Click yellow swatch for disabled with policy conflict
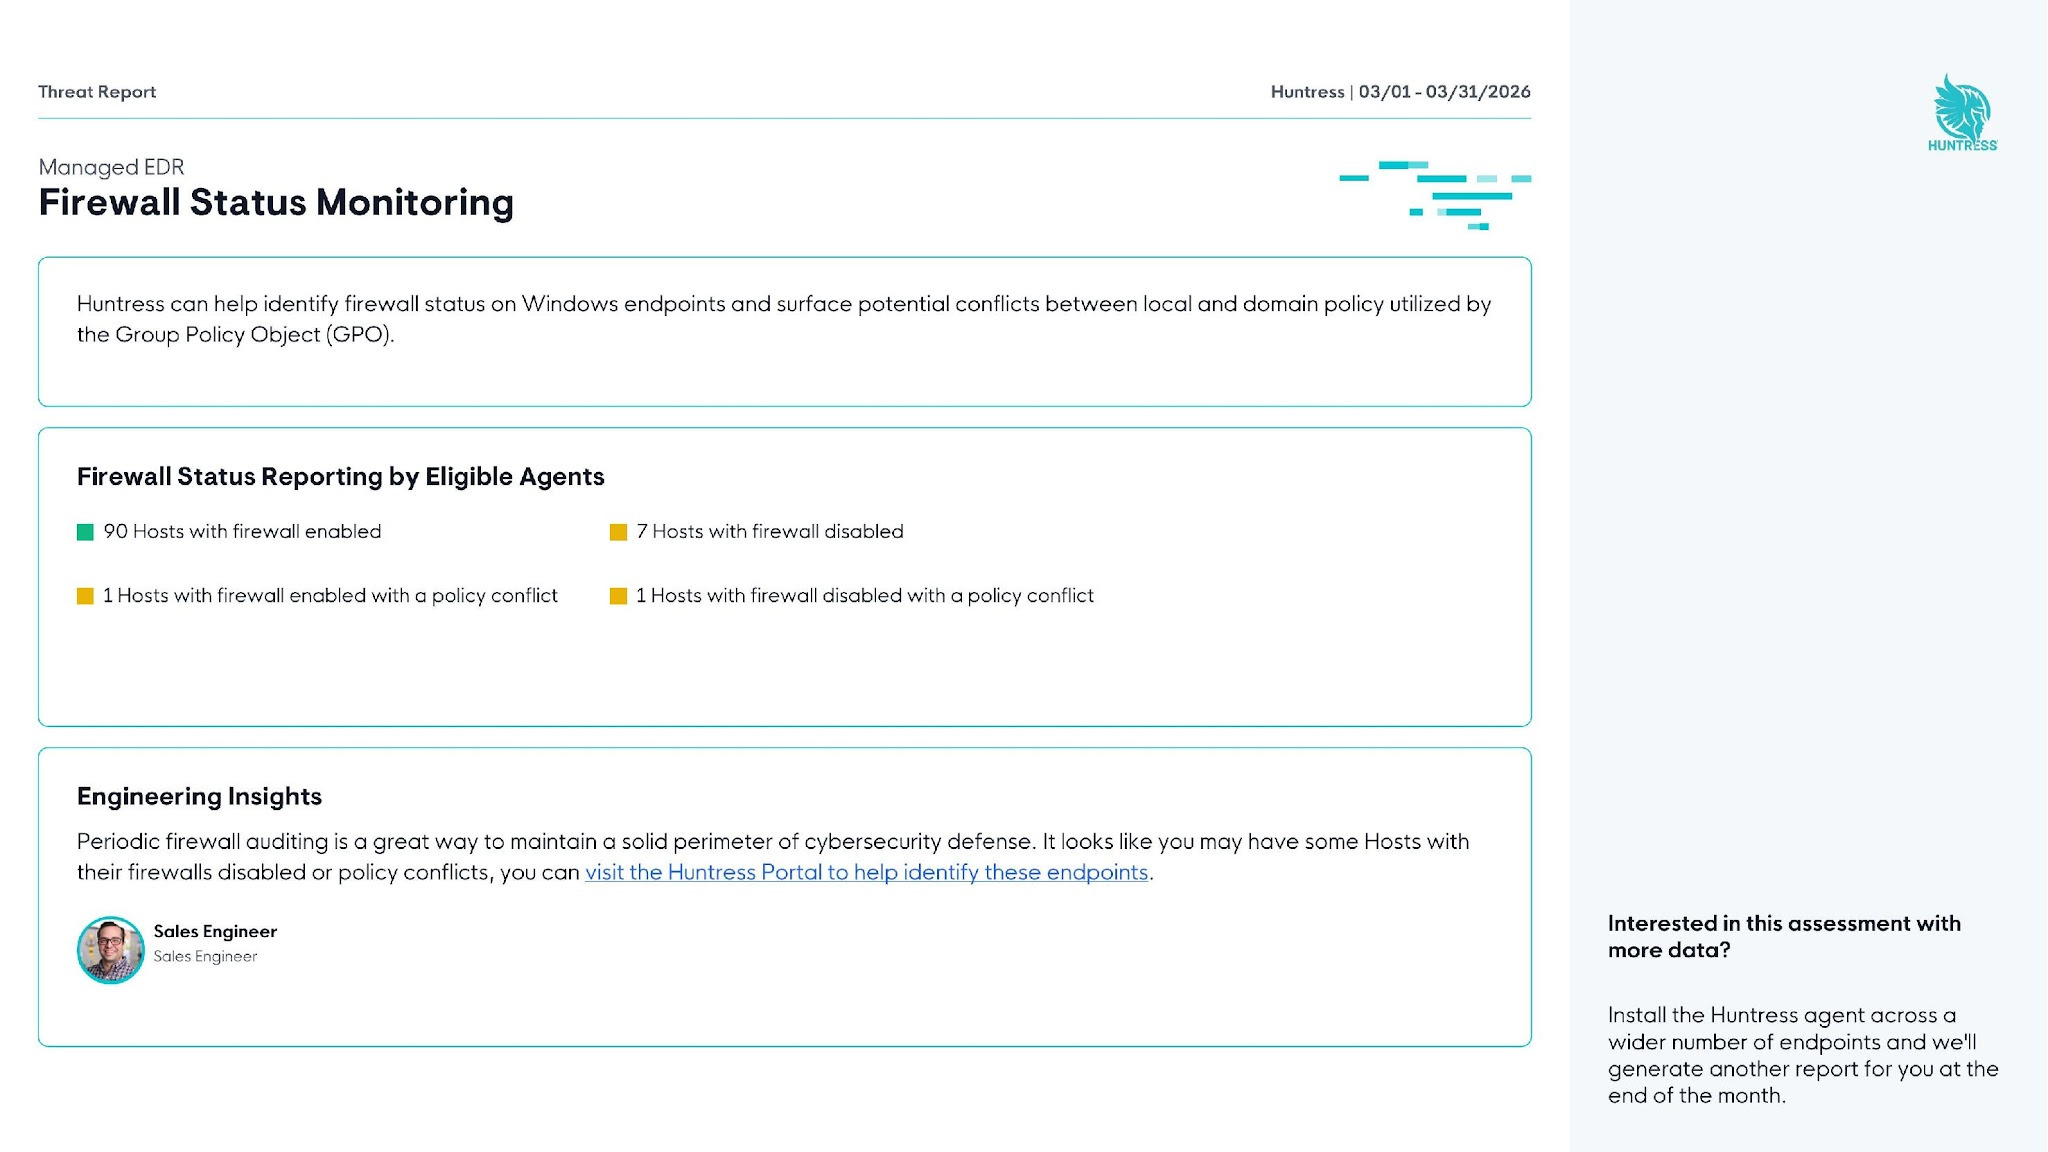The width and height of the screenshot is (2048, 1152). tap(618, 596)
